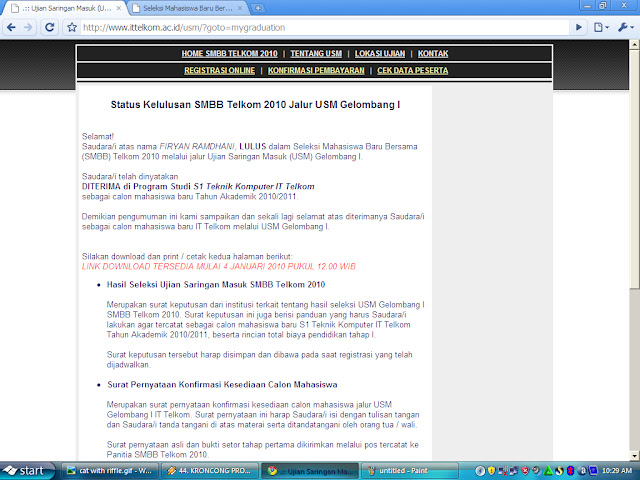
Task: Click heading Hasil Seleksi Ujian Saringan Masuk
Action: click(x=216, y=284)
